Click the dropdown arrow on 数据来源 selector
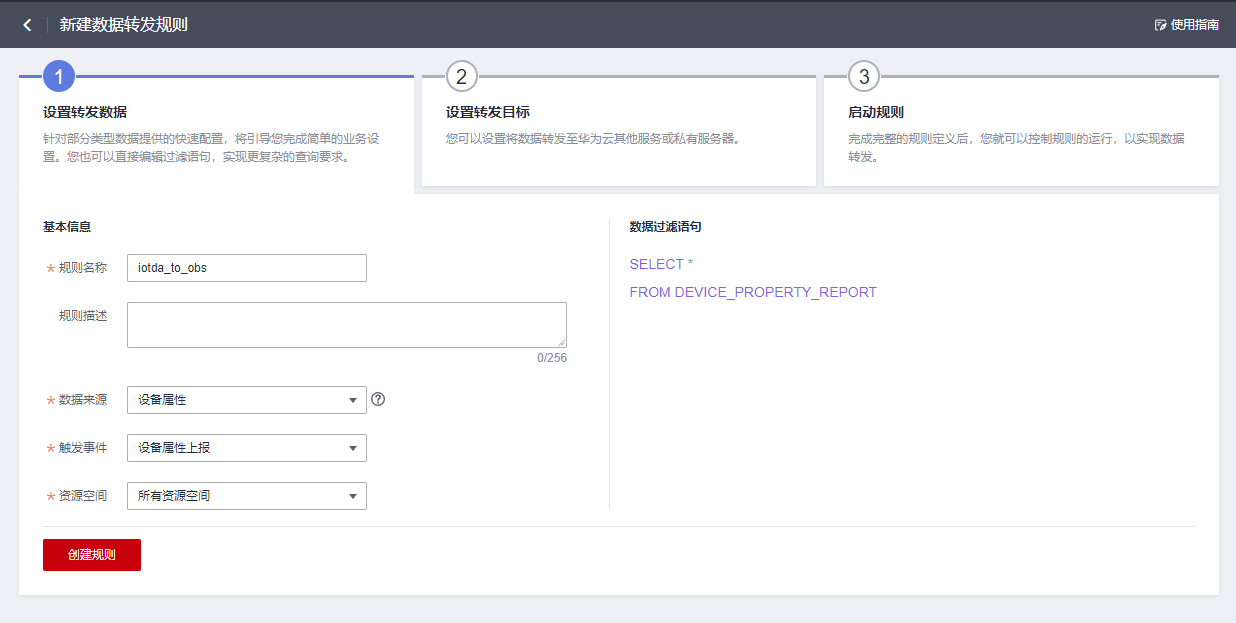The width and height of the screenshot is (1236, 623). point(355,399)
